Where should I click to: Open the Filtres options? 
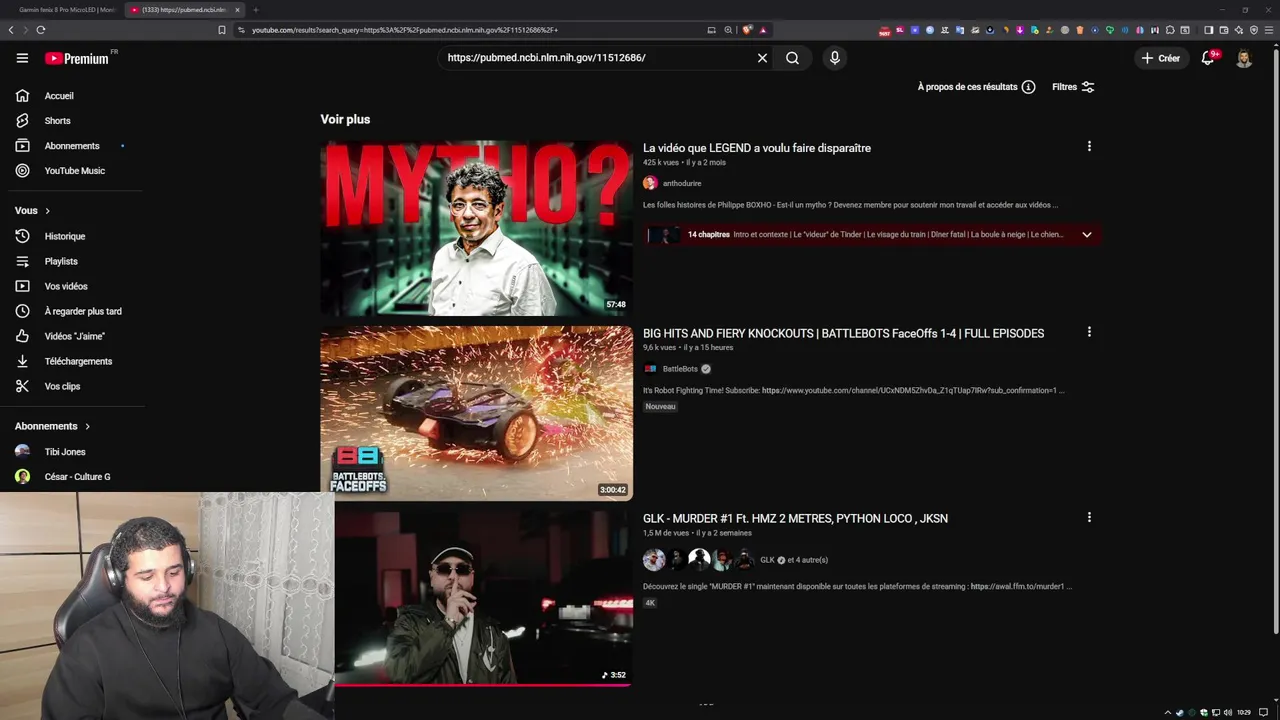(1073, 87)
